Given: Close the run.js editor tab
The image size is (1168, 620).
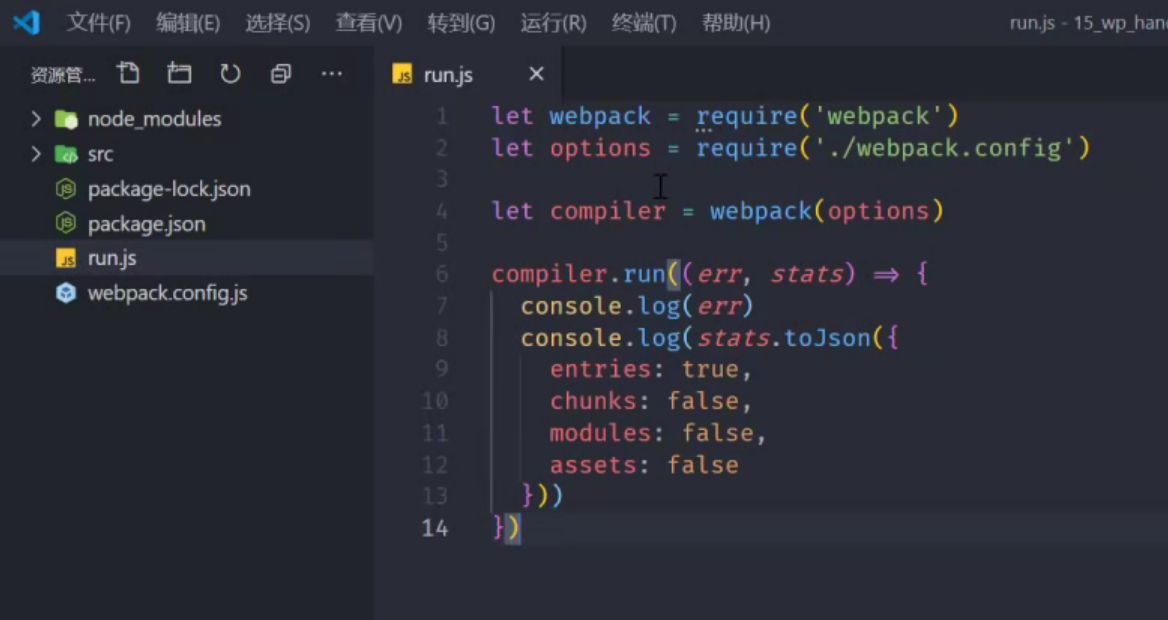Looking at the screenshot, I should (x=536, y=74).
